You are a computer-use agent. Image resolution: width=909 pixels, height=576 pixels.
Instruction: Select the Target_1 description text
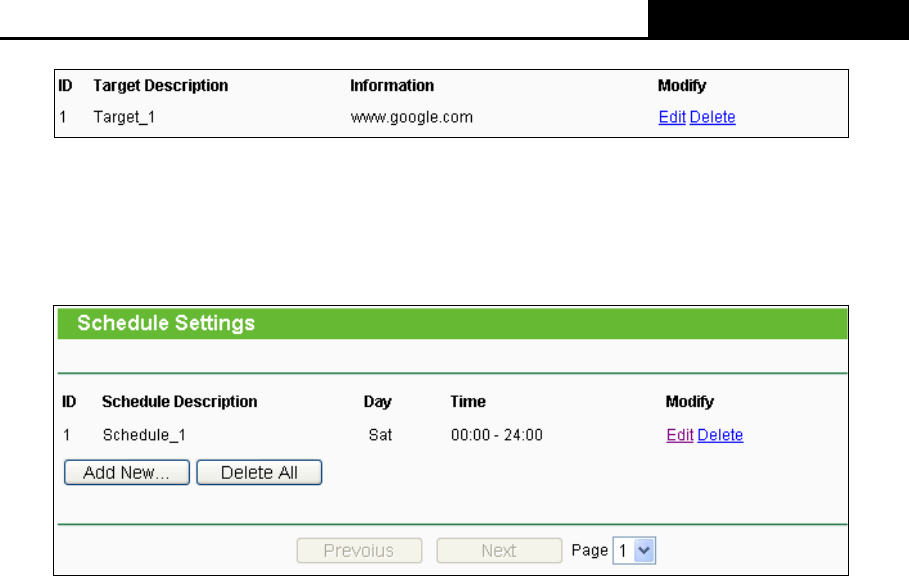click(124, 117)
